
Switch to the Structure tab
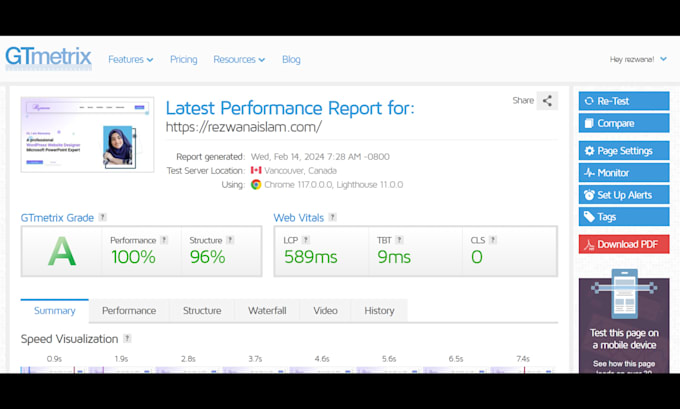pyautogui.click(x=202, y=311)
